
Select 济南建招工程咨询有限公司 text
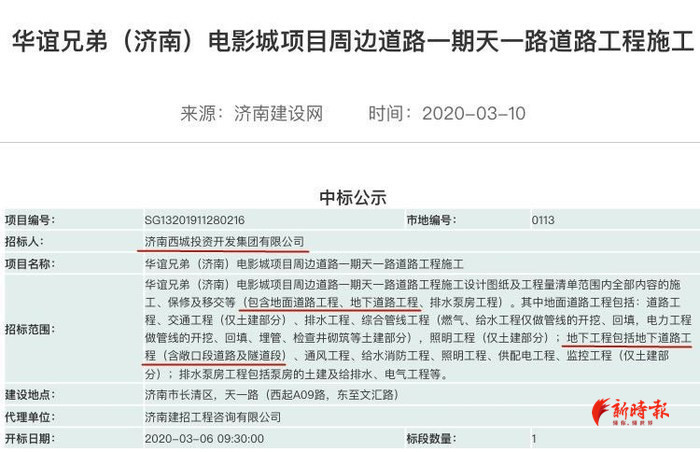click(212, 417)
